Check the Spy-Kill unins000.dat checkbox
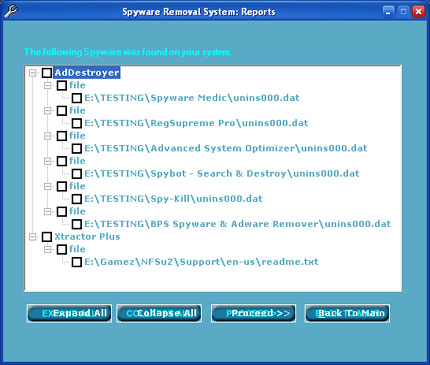The width and height of the screenshot is (430, 365). tap(77, 199)
